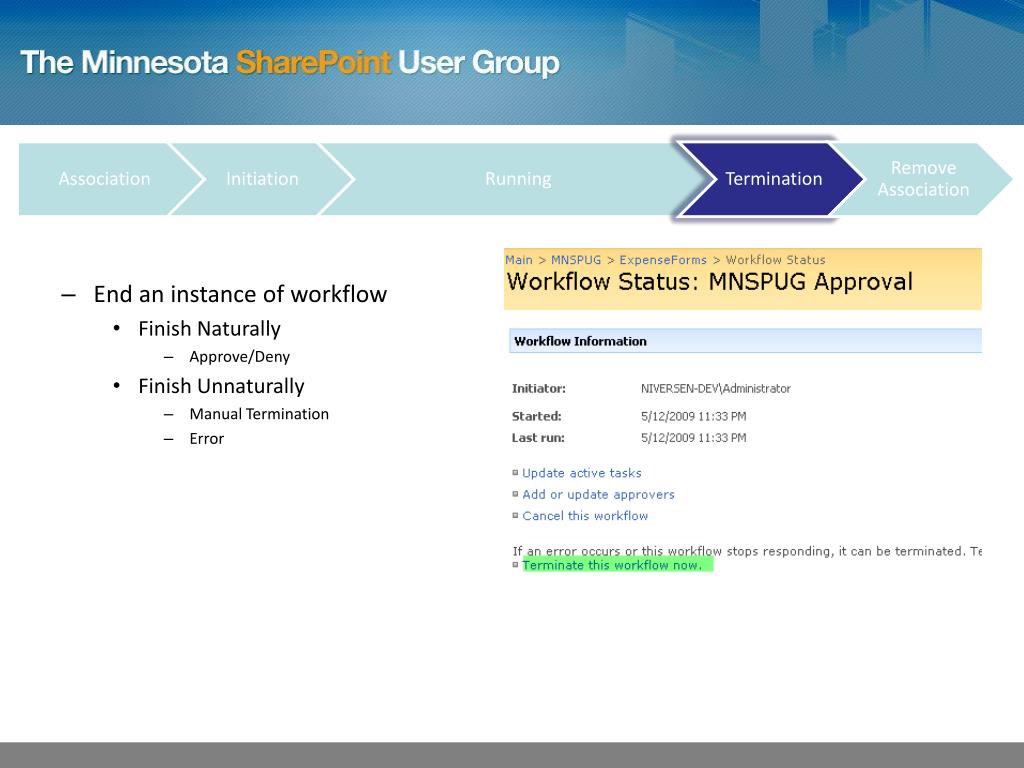Image resolution: width=1024 pixels, height=768 pixels.
Task: Click Terminate this workflow now
Action: pos(613,566)
